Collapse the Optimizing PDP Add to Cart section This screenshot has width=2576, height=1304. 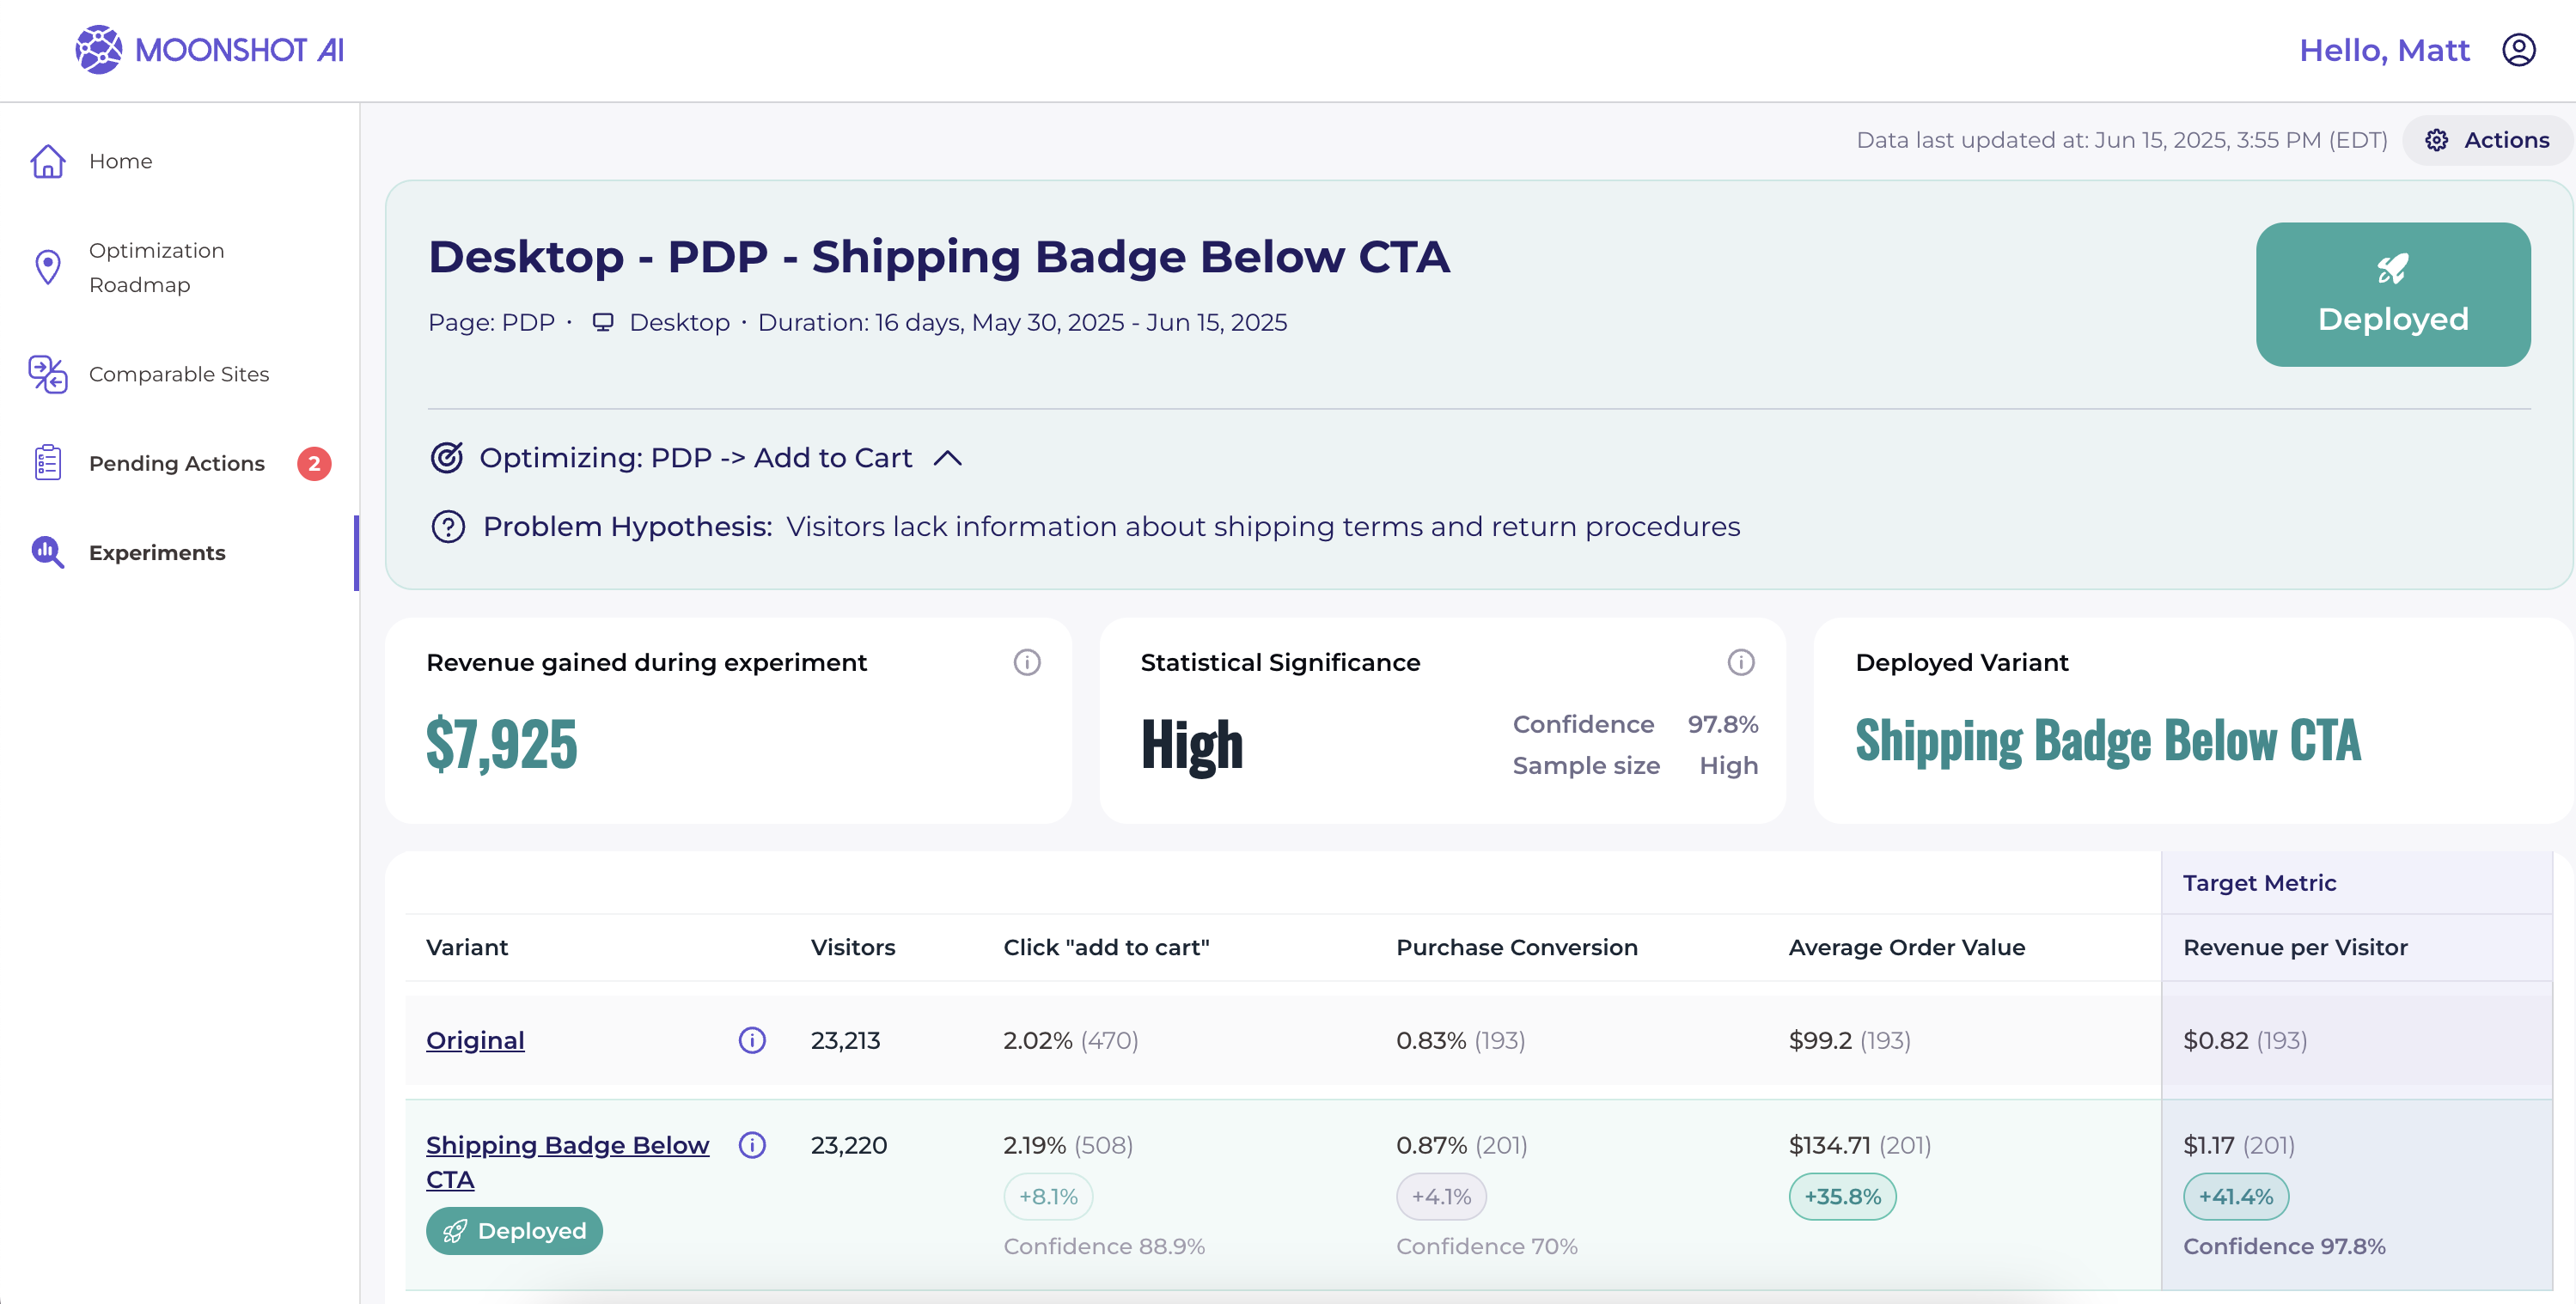pos(947,458)
